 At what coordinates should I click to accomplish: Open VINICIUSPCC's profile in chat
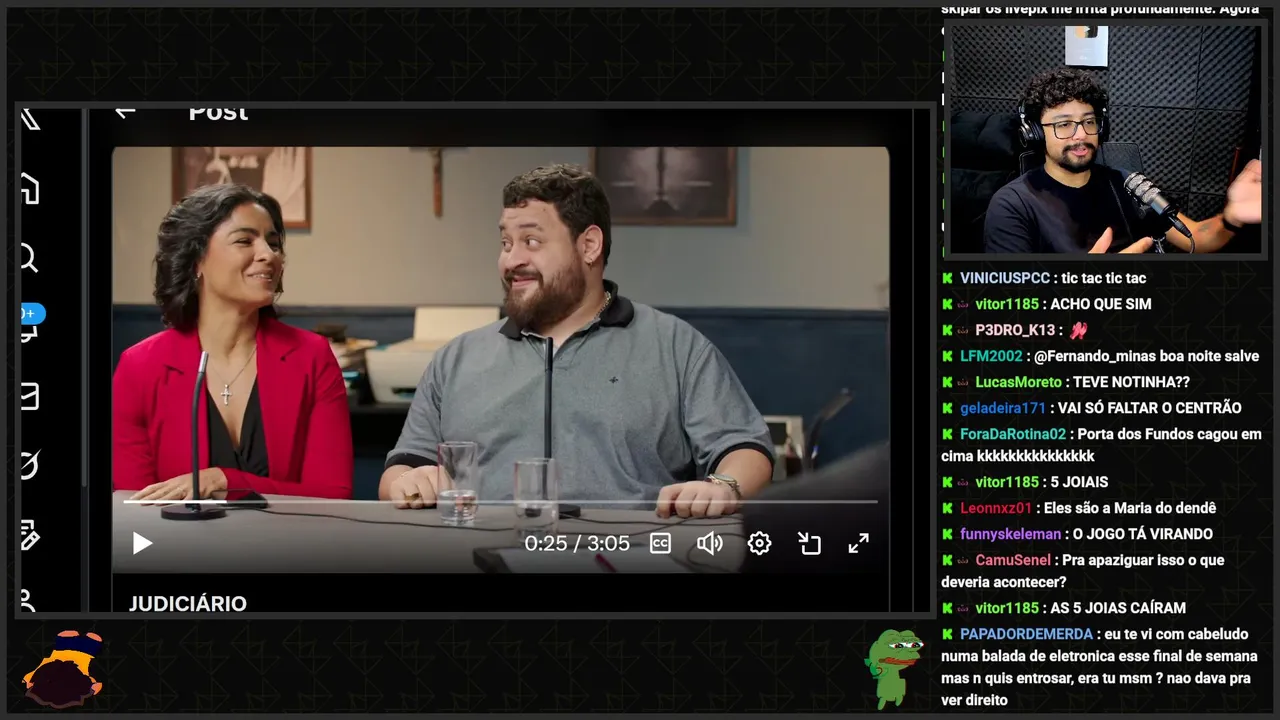point(1005,278)
